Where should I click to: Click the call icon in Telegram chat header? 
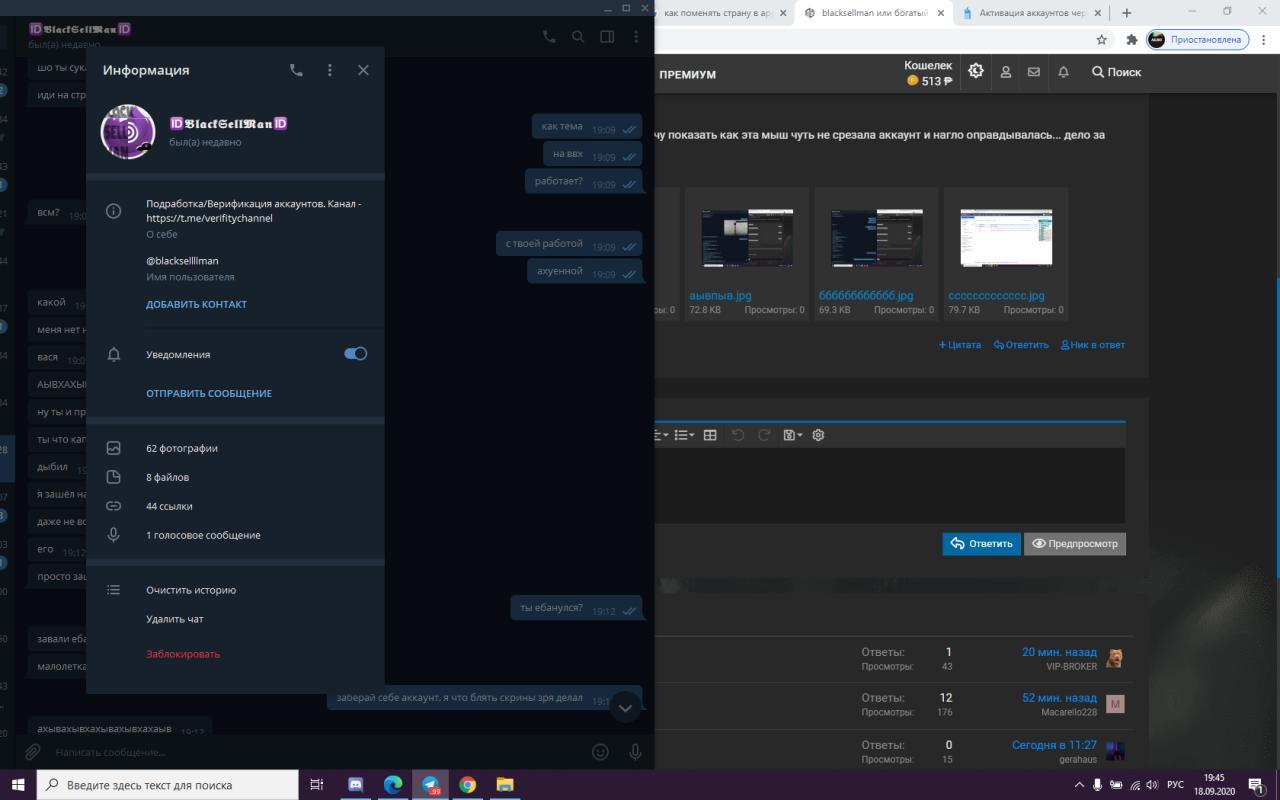(549, 36)
